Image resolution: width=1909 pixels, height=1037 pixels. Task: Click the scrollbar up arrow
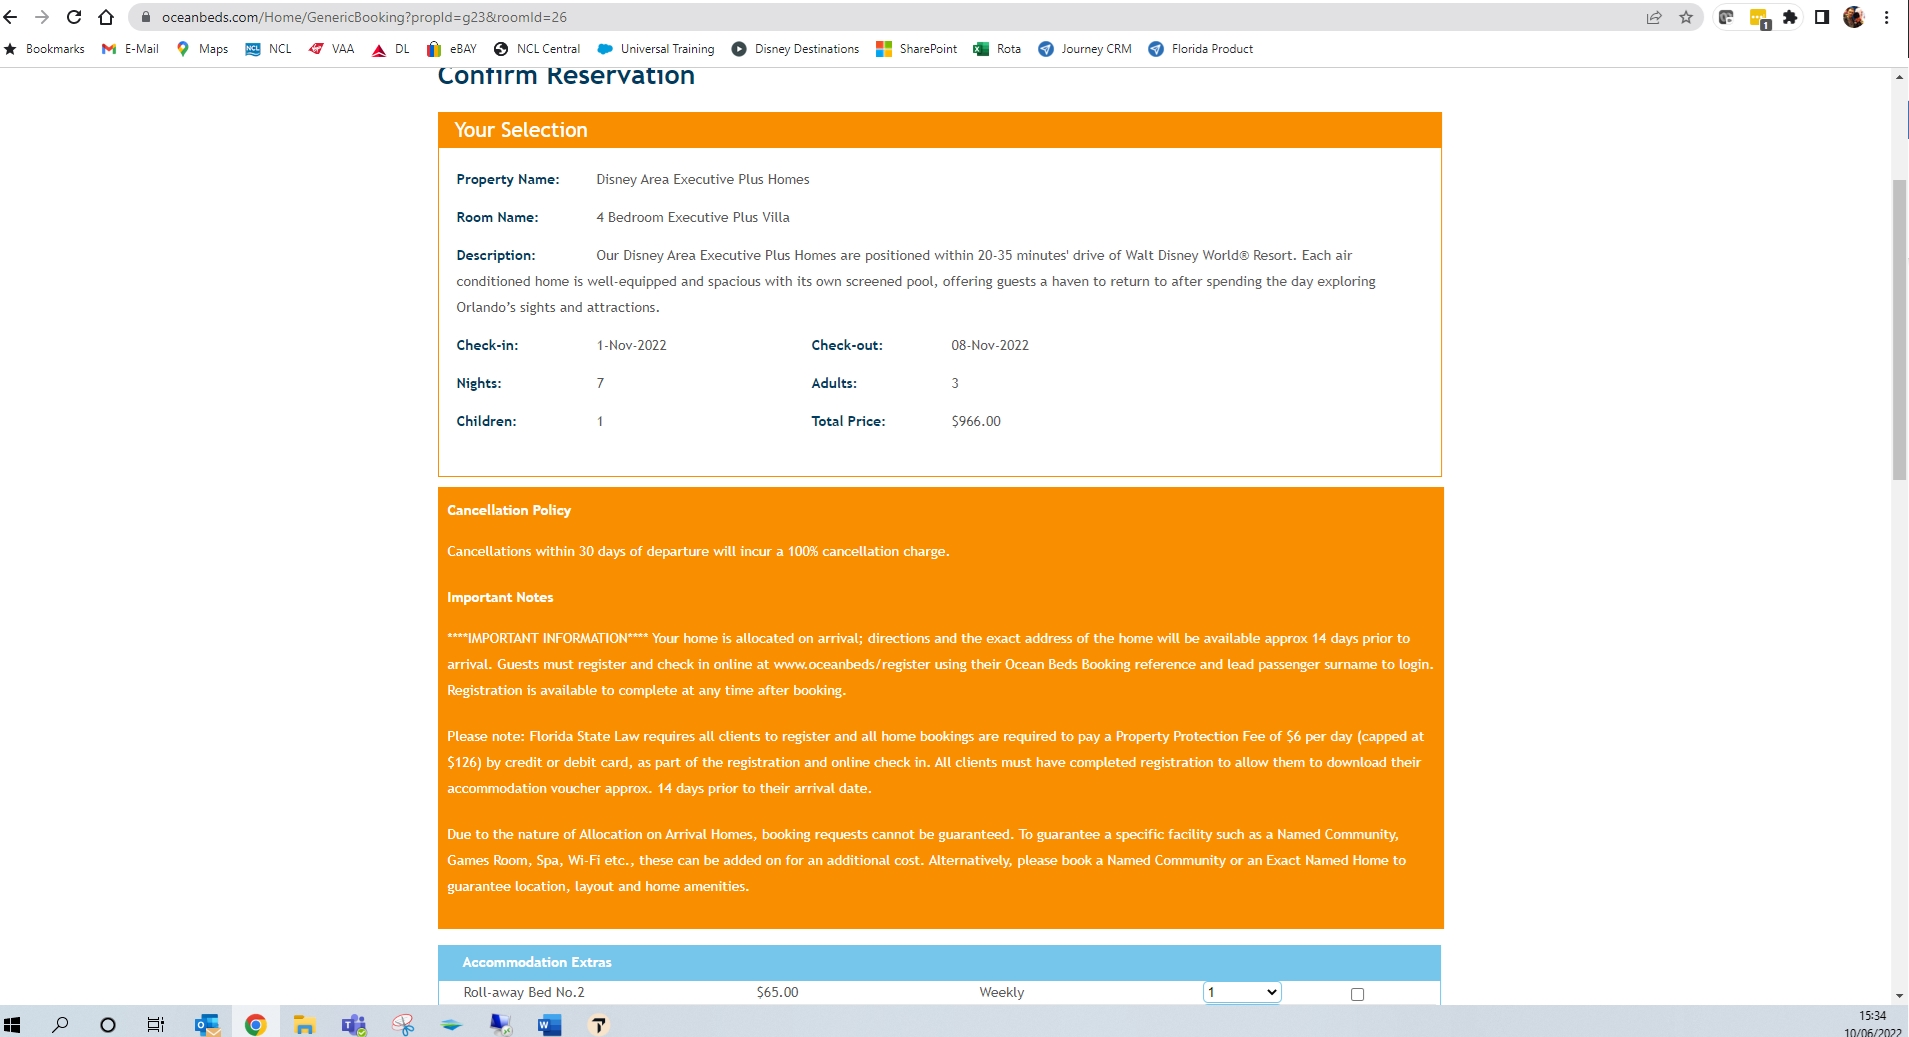point(1900,77)
